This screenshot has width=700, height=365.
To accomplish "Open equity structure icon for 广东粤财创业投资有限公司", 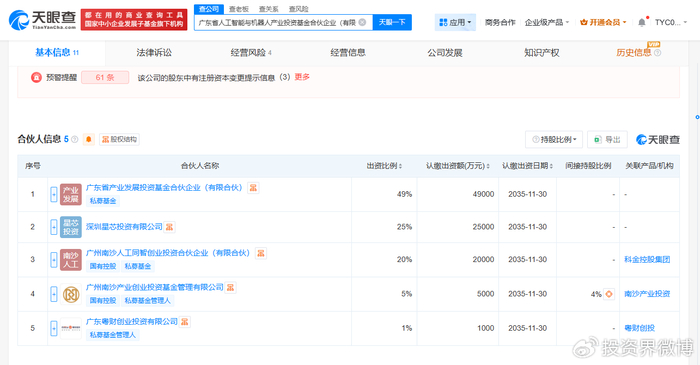I will tap(185, 322).
